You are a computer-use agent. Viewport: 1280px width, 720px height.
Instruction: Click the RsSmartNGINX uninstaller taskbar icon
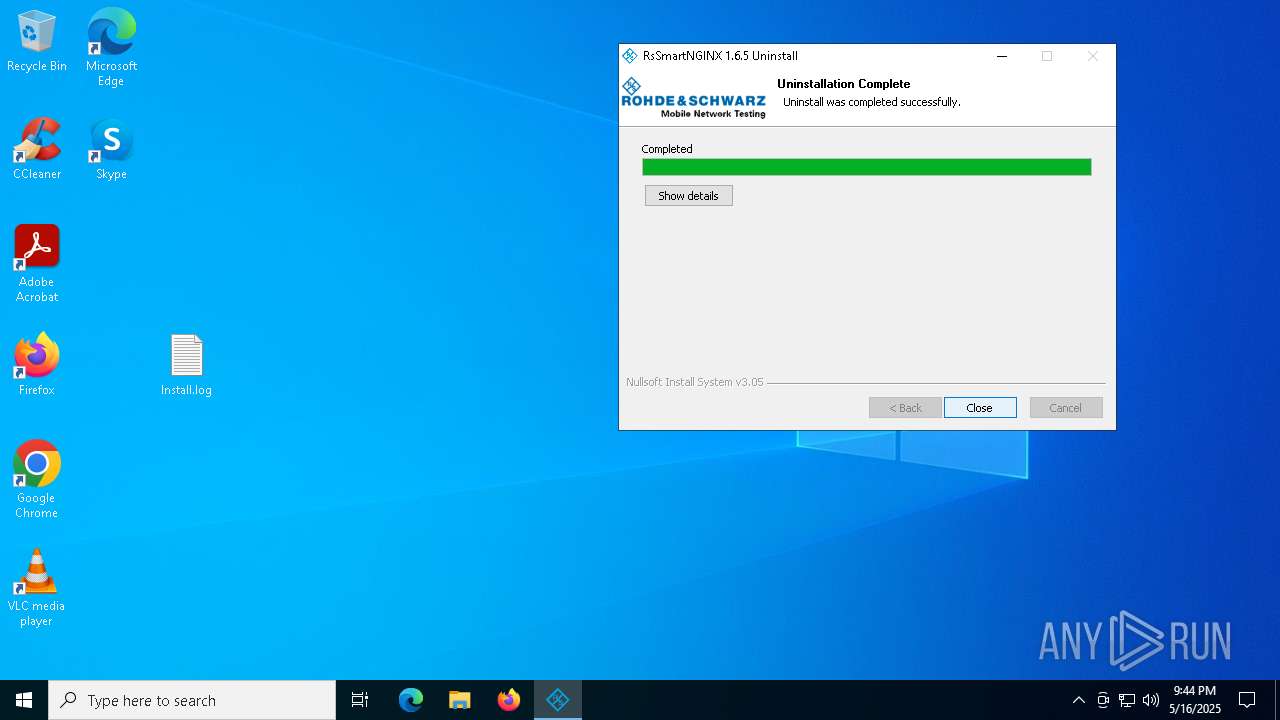click(558, 700)
